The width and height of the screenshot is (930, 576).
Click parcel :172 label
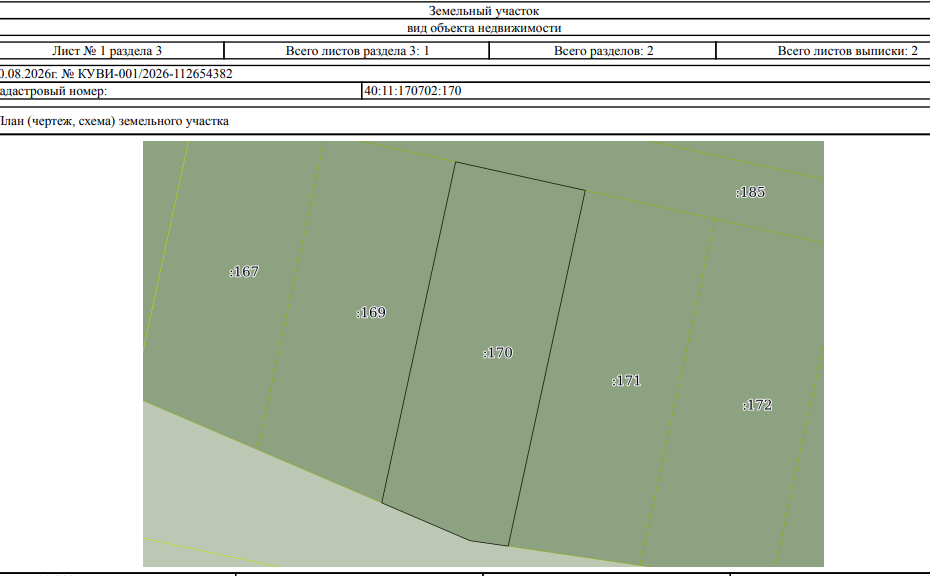tap(757, 405)
